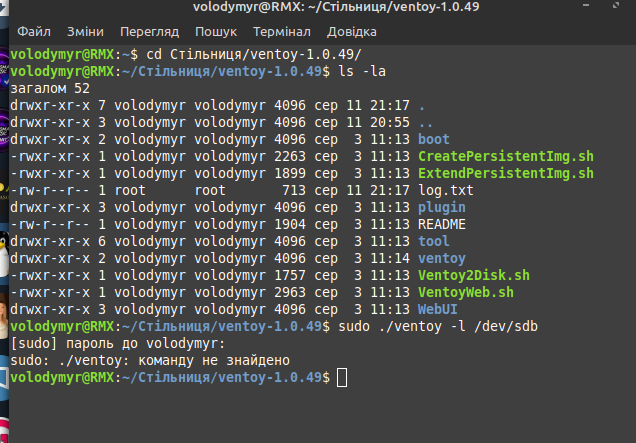Screen dimensions: 636x443
Task: Click the boot directory name
Action: point(434,139)
